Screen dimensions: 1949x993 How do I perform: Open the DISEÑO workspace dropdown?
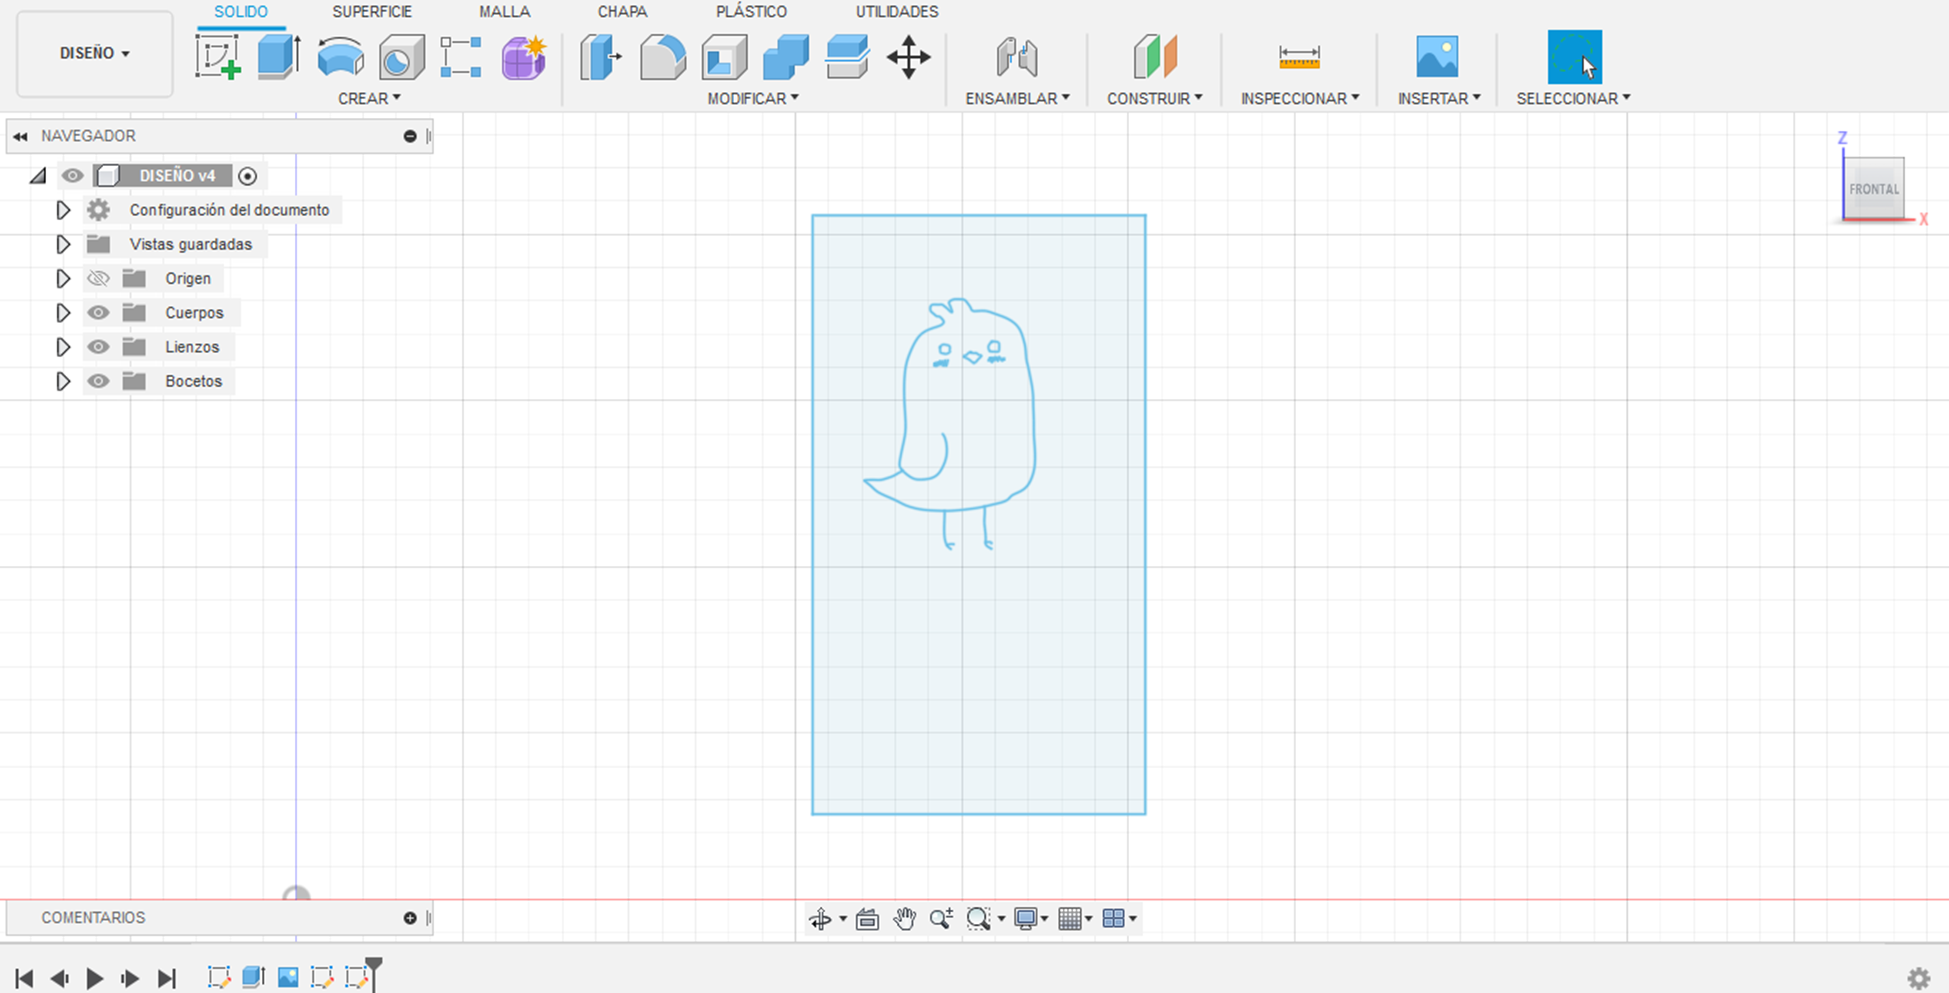point(95,54)
